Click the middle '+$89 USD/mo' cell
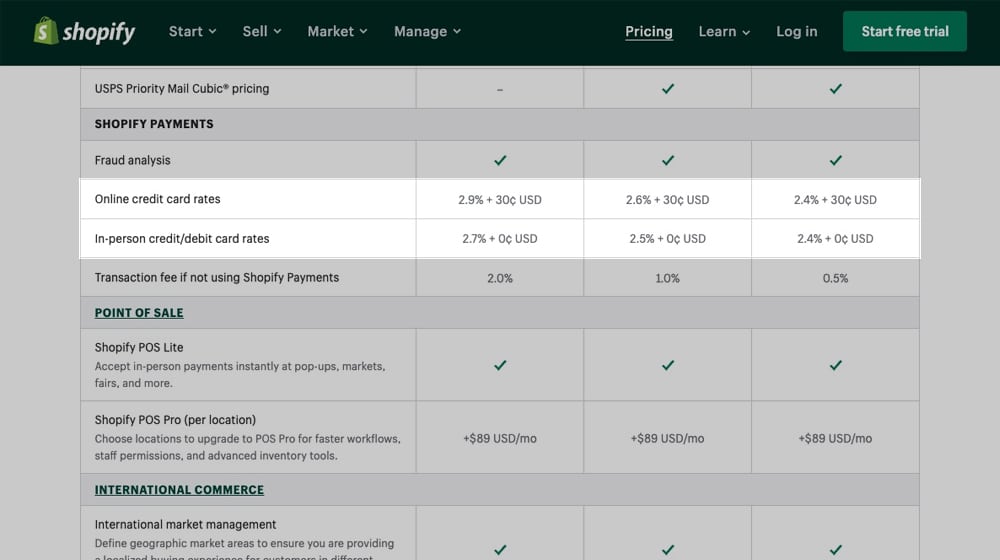Viewport: 1000px width, 560px height. (667, 438)
